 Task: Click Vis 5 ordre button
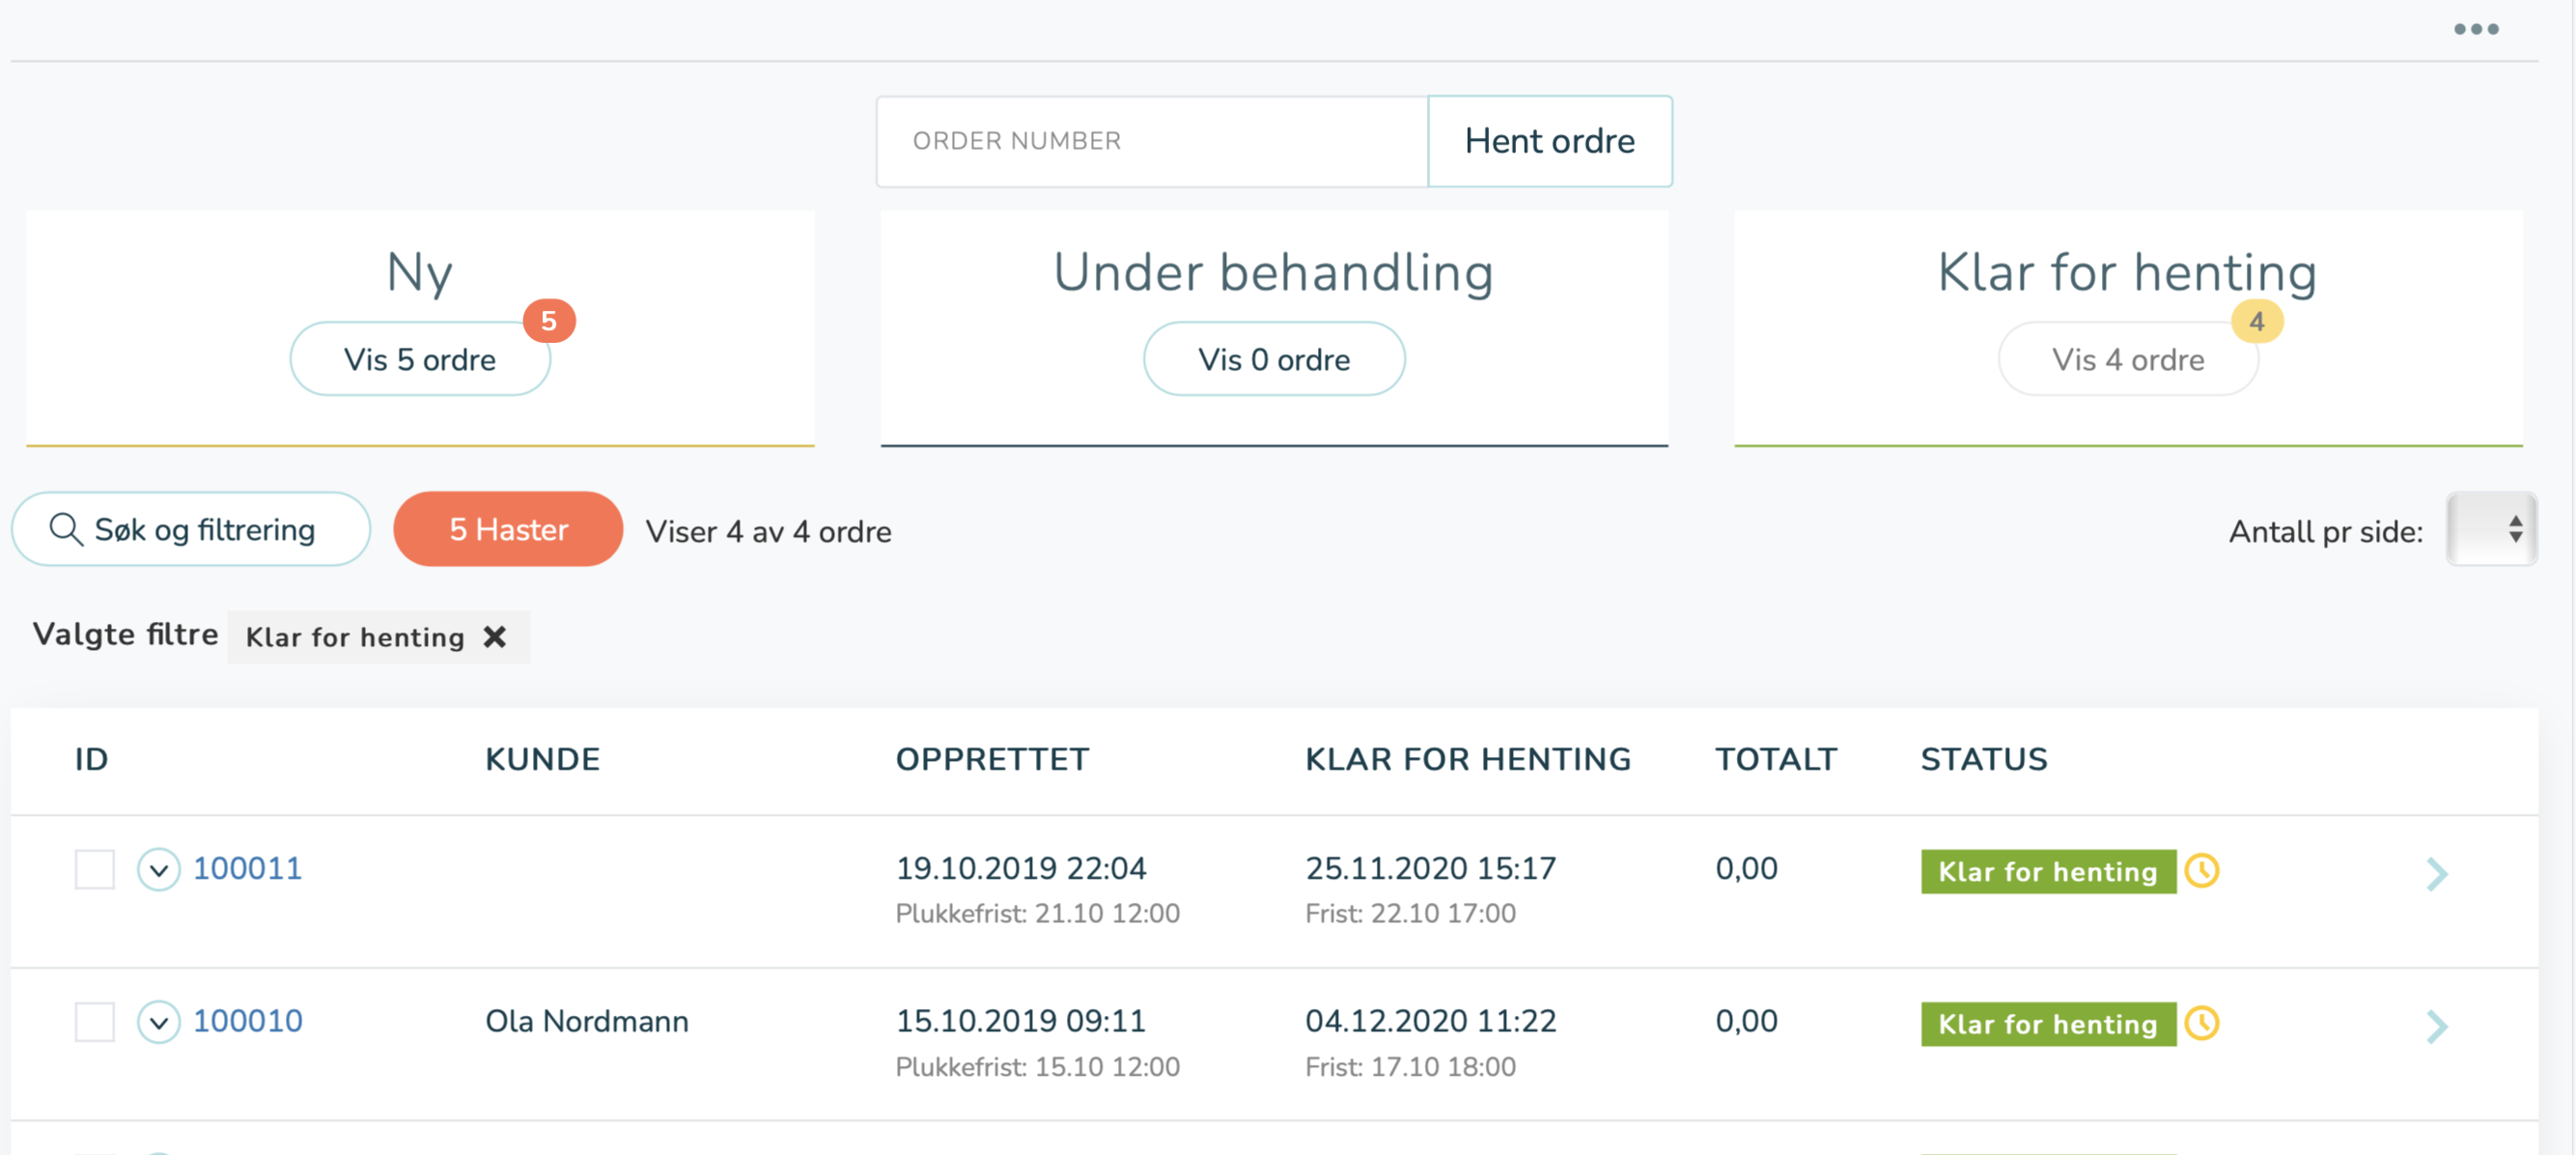click(x=420, y=359)
